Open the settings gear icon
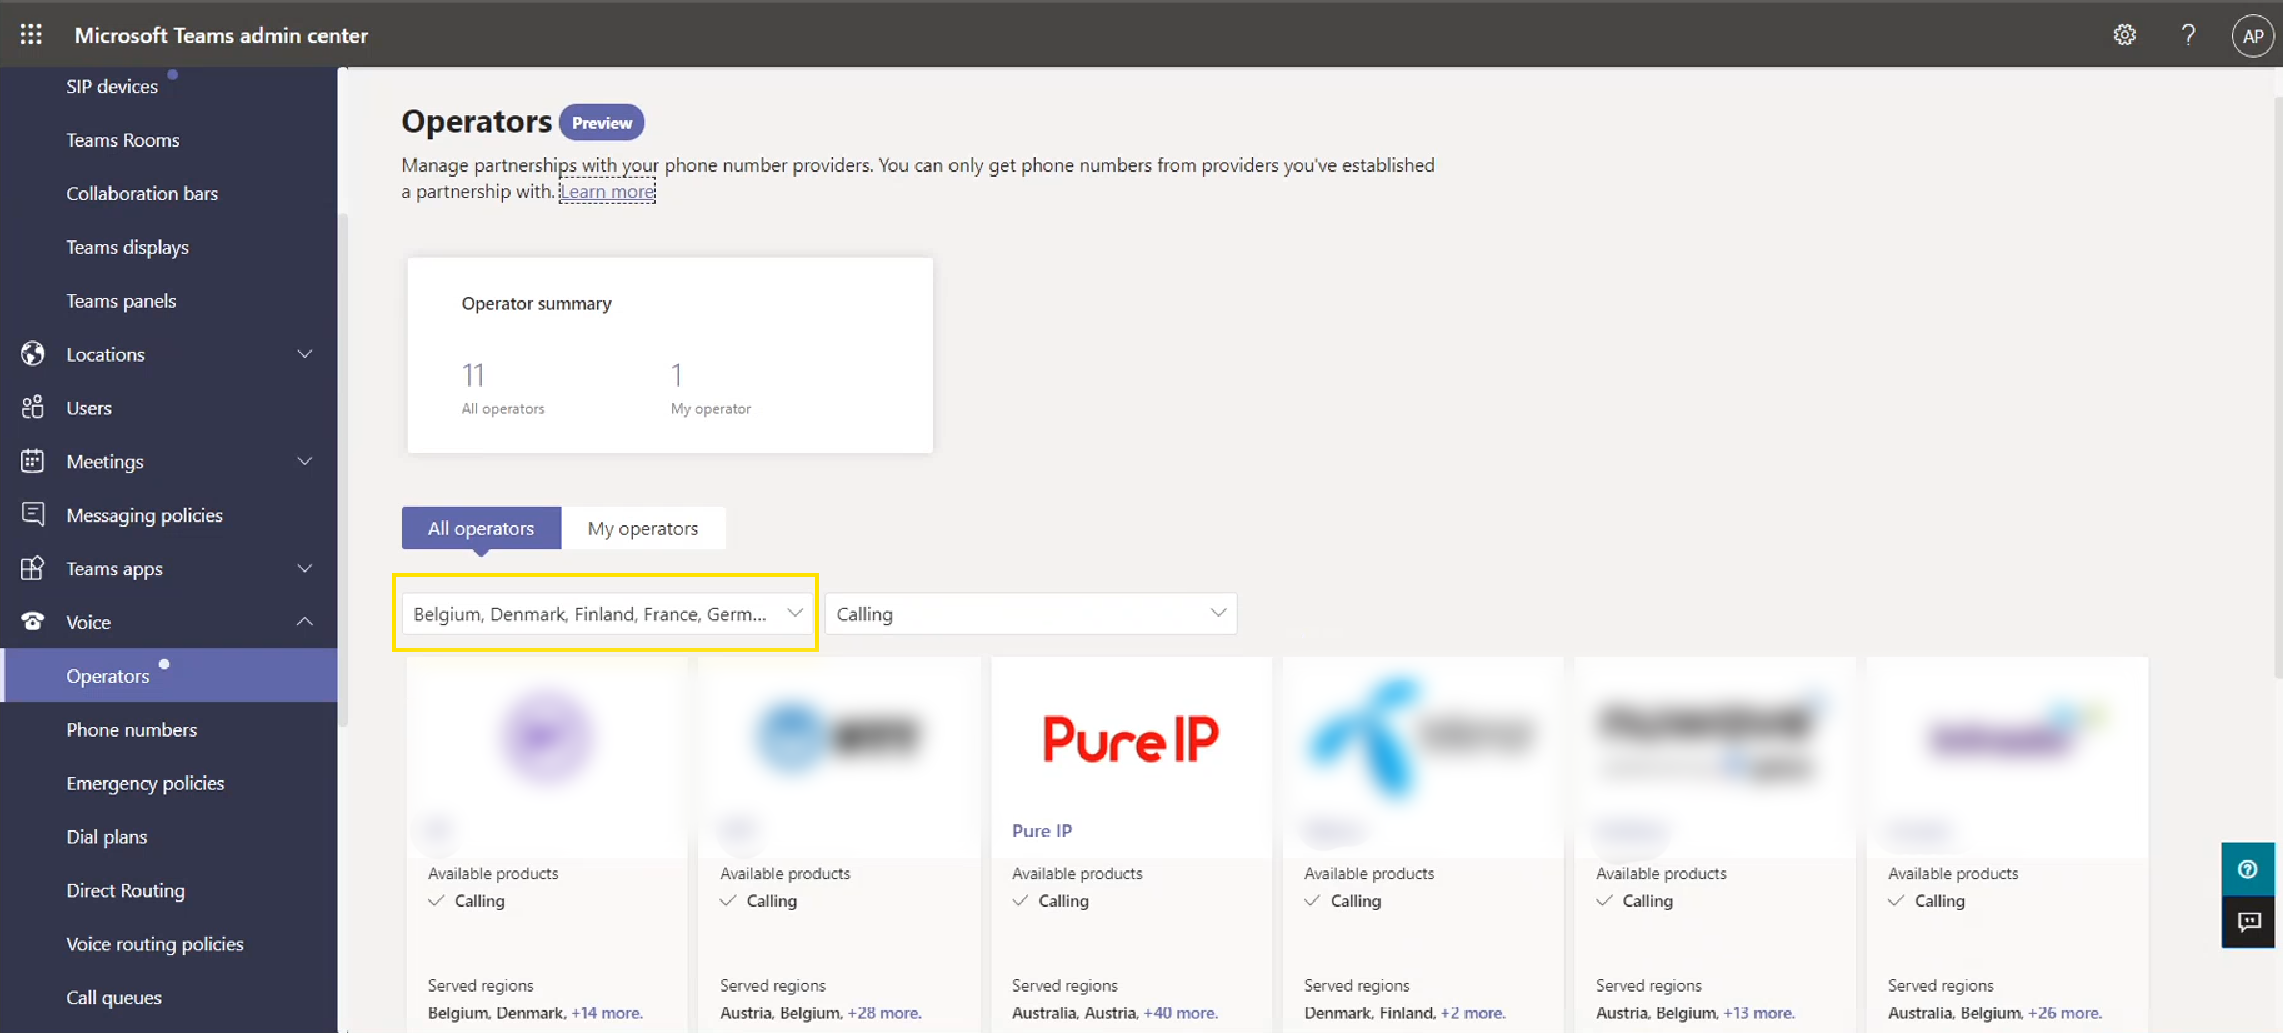2283x1033 pixels. (x=2124, y=34)
